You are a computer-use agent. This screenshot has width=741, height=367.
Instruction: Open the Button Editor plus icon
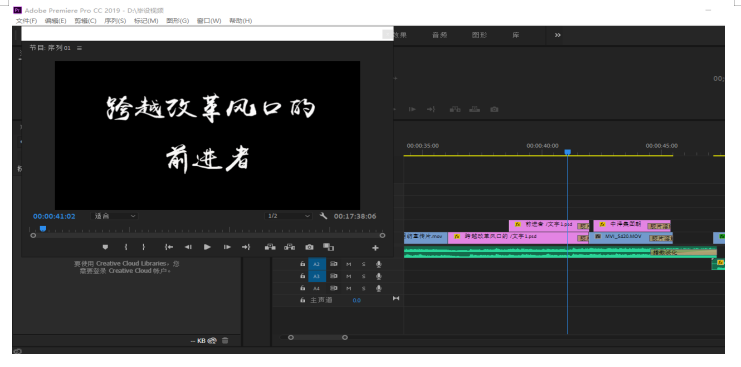(375, 248)
